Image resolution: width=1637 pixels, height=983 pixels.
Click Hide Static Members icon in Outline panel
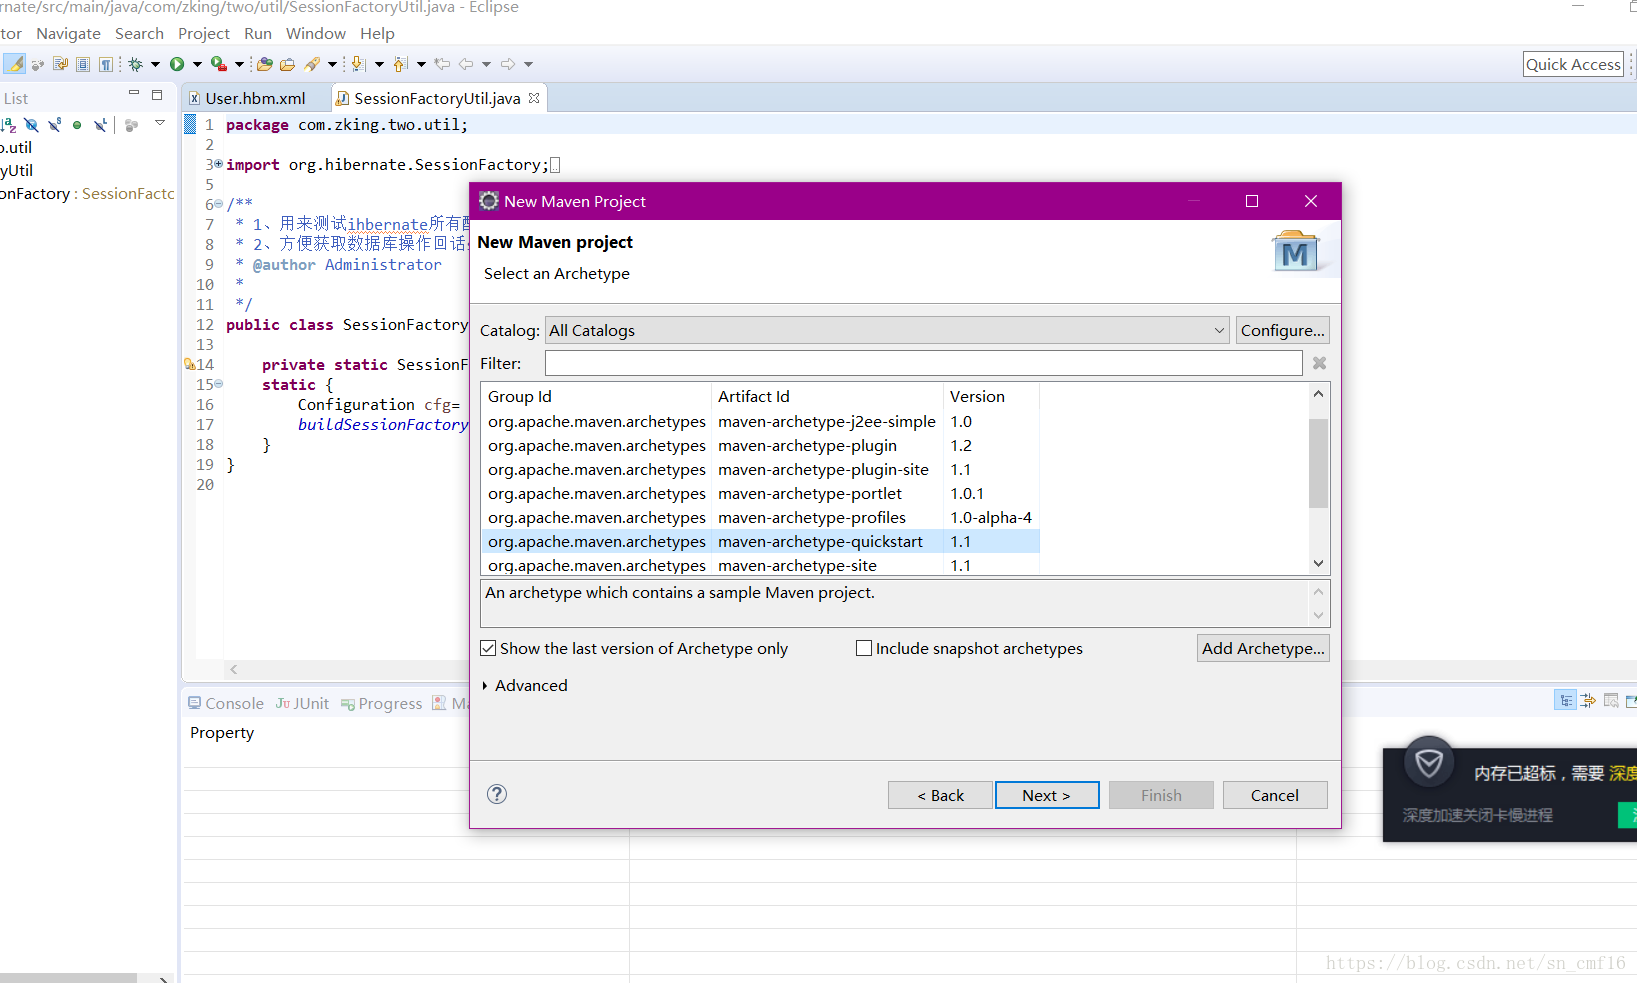coord(55,125)
